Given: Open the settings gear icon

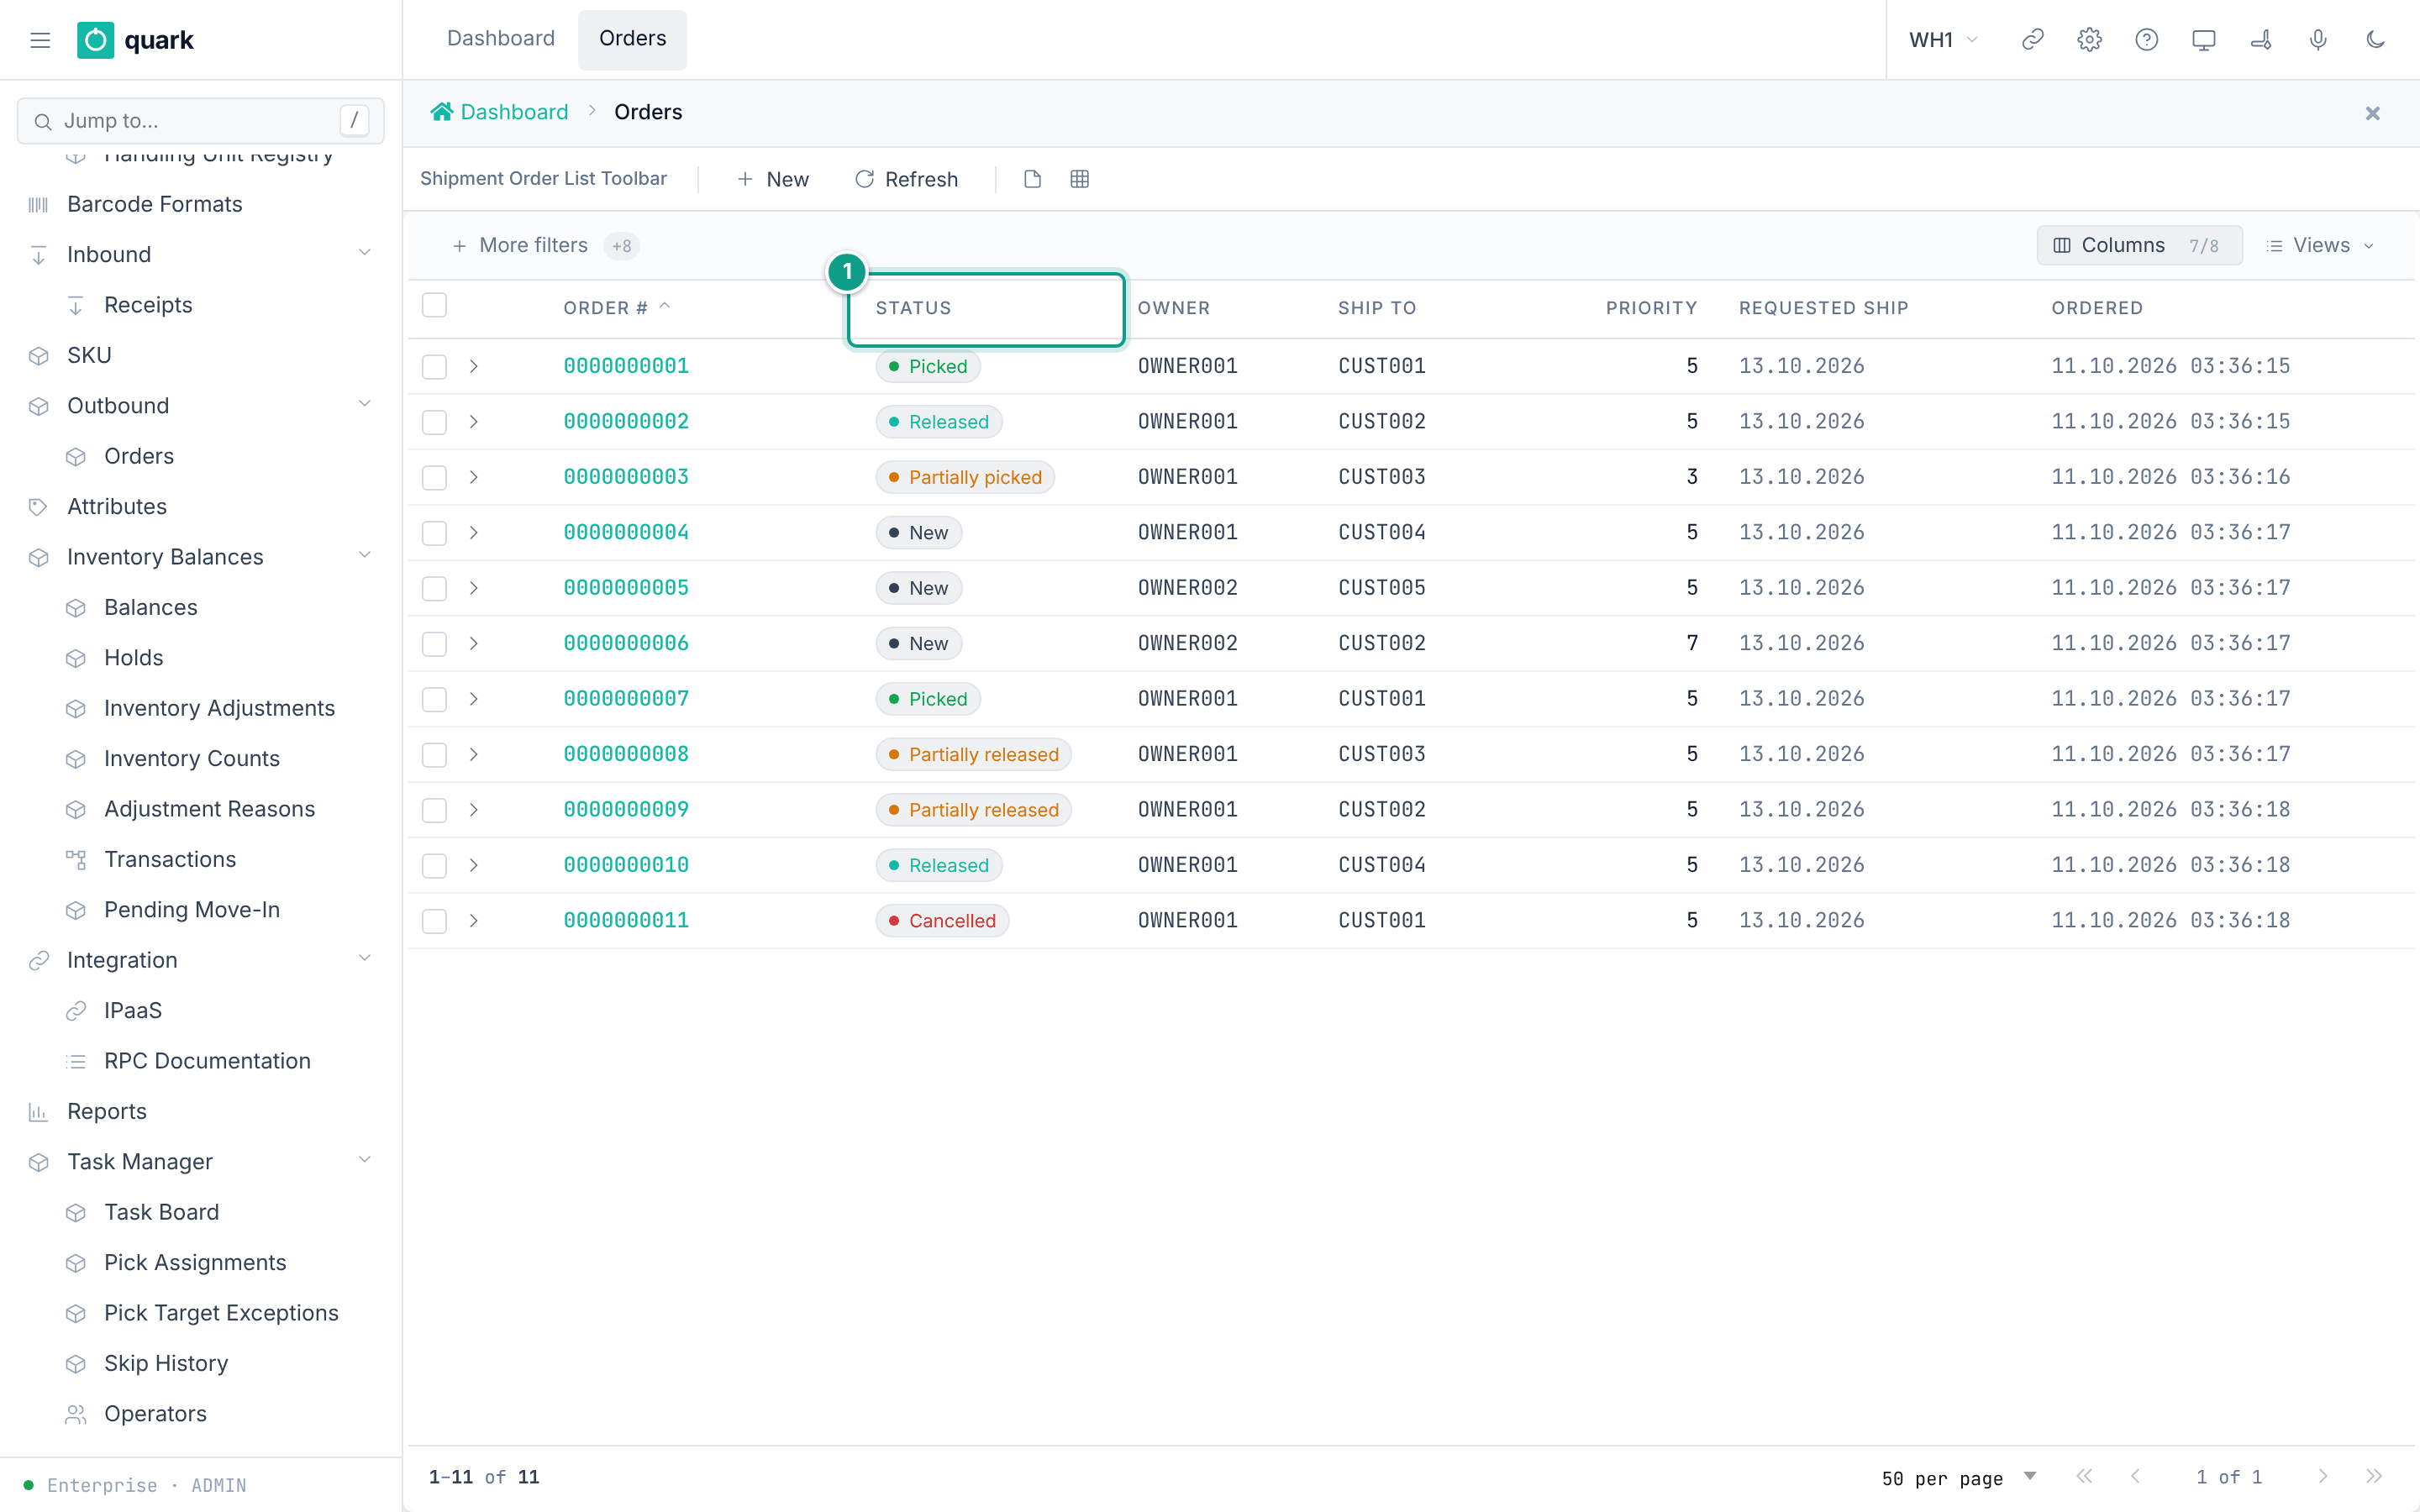Looking at the screenshot, I should point(2089,40).
